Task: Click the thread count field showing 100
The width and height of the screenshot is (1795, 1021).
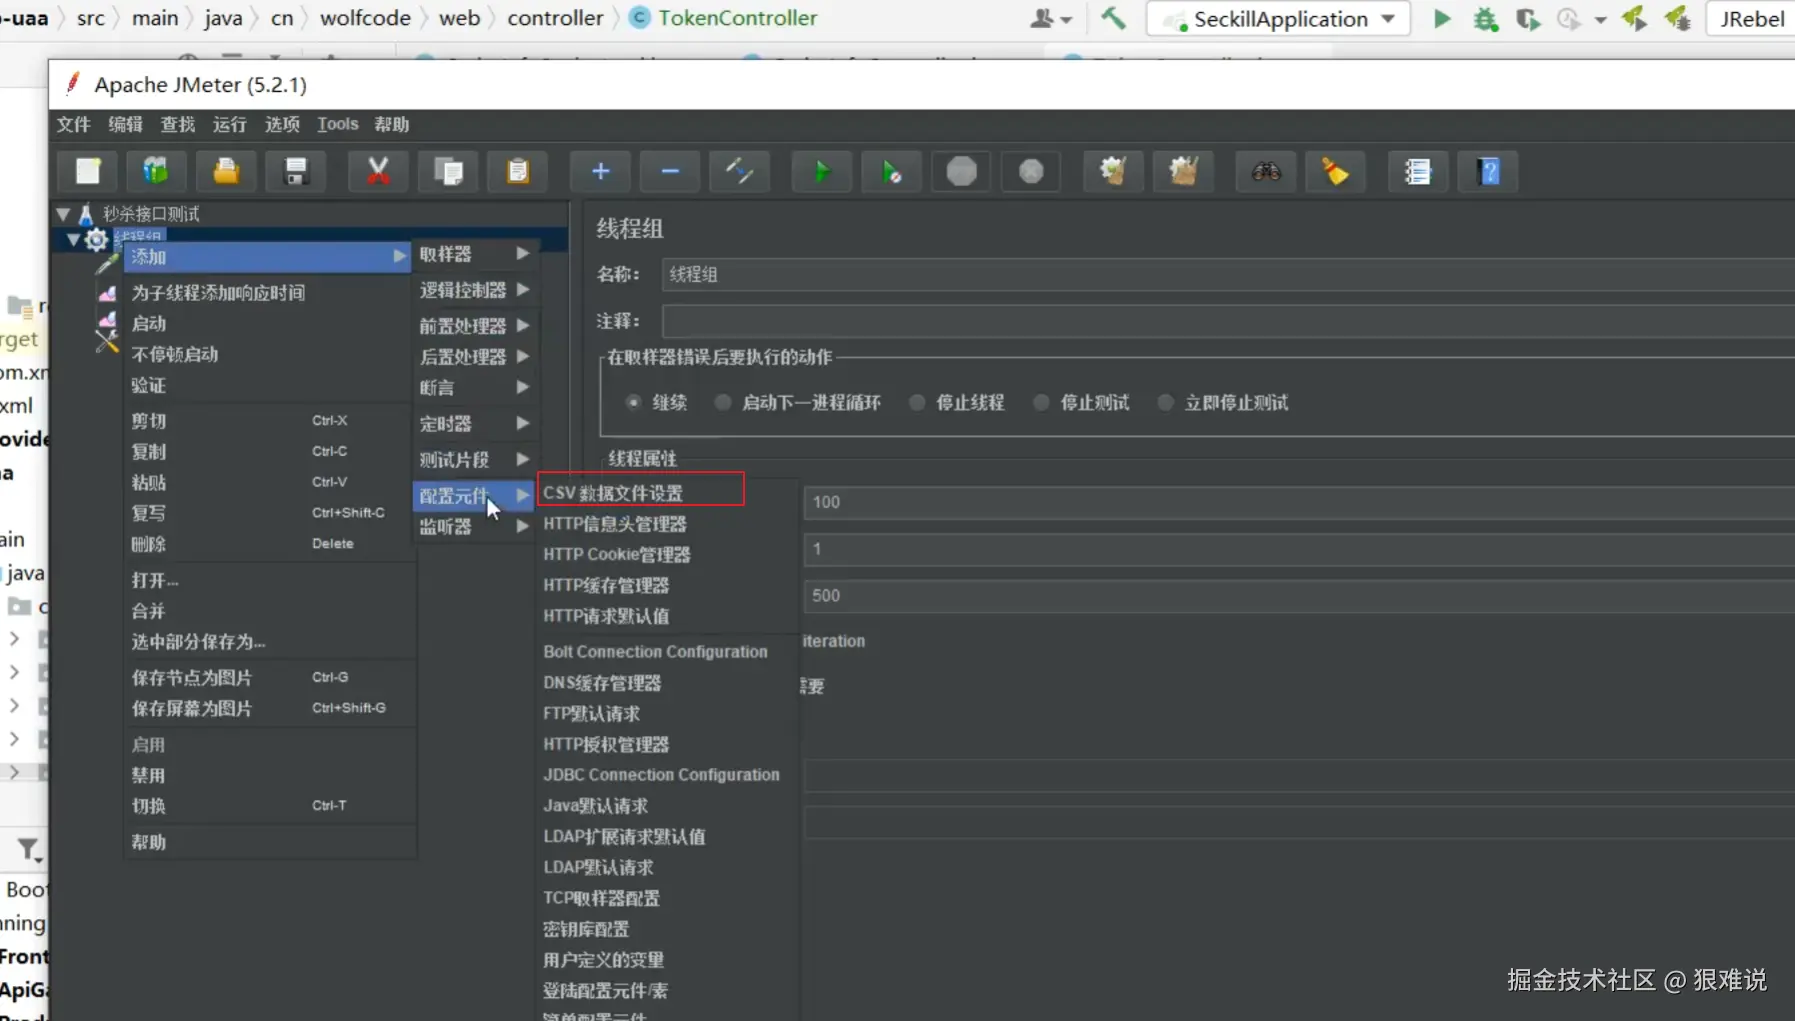Action: 1299,502
